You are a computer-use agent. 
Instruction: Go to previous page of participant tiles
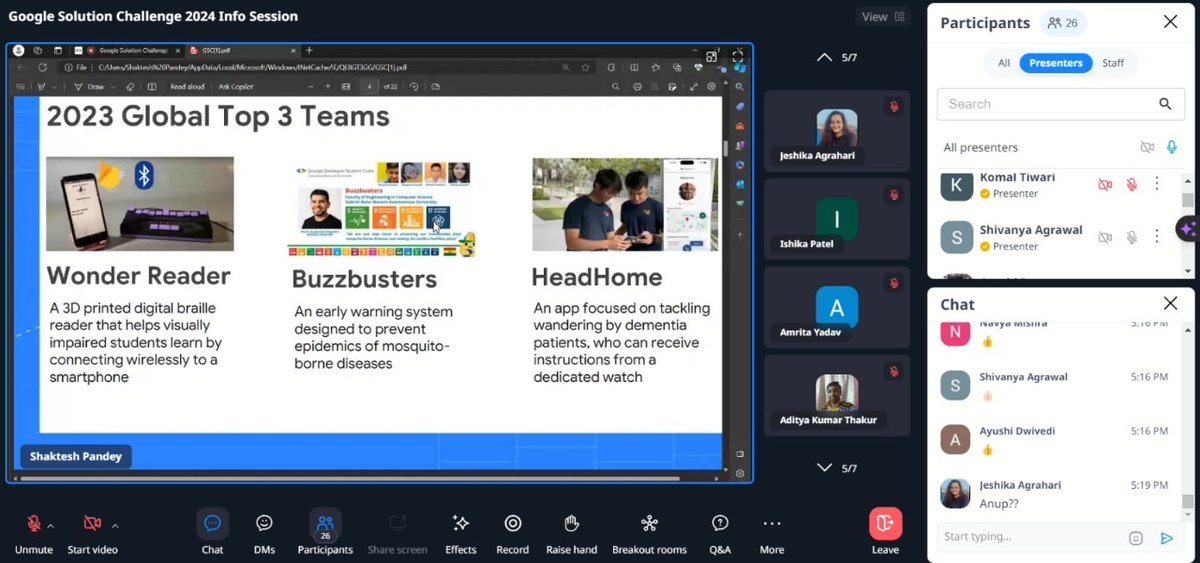824,58
